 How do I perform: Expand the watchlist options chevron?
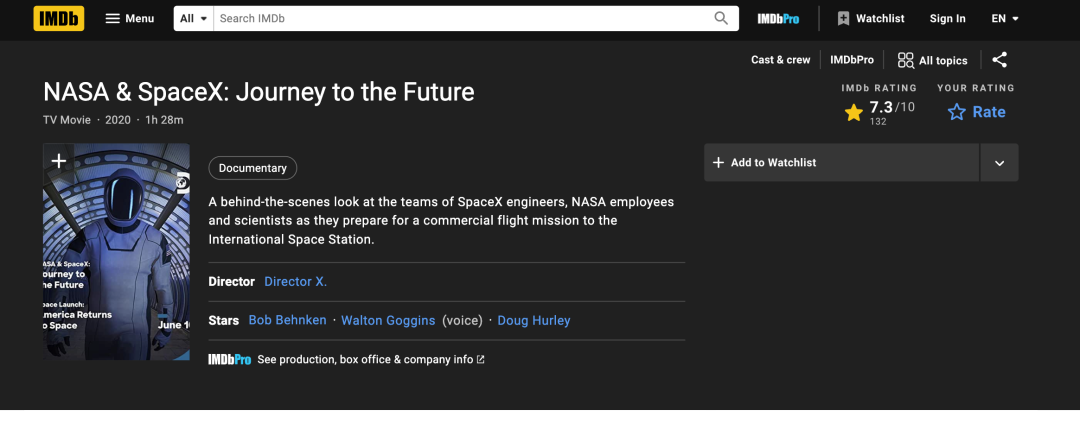999,163
